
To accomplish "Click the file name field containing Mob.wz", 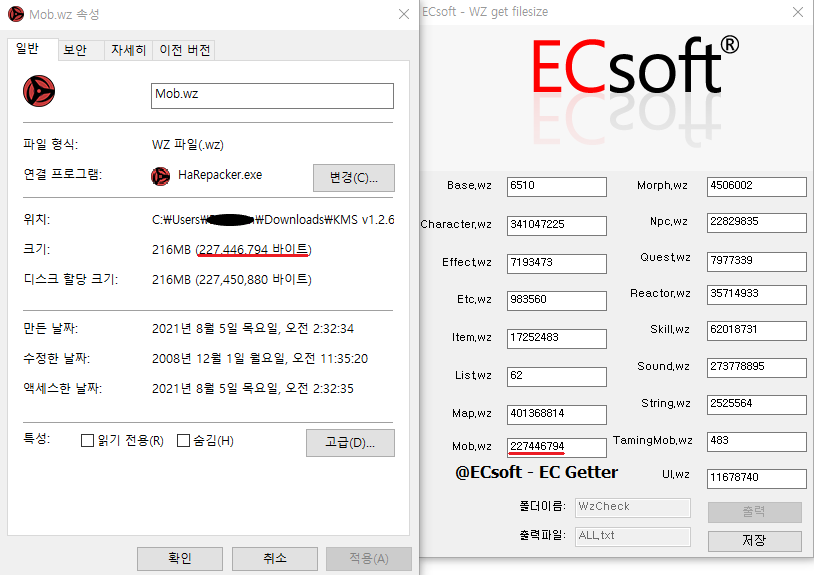I will click(x=271, y=95).
